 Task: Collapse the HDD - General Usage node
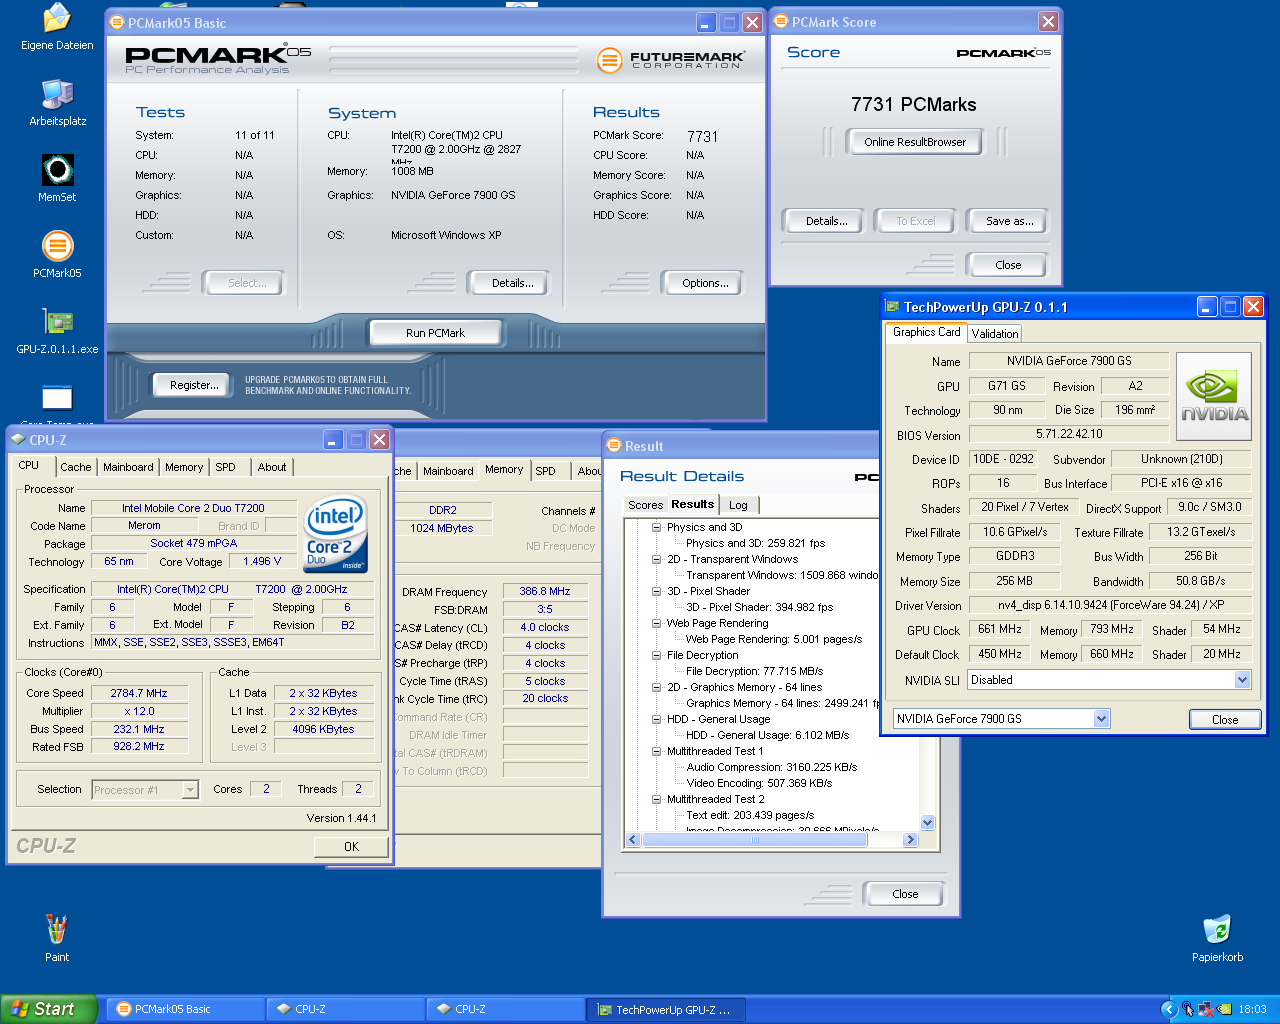pos(657,719)
